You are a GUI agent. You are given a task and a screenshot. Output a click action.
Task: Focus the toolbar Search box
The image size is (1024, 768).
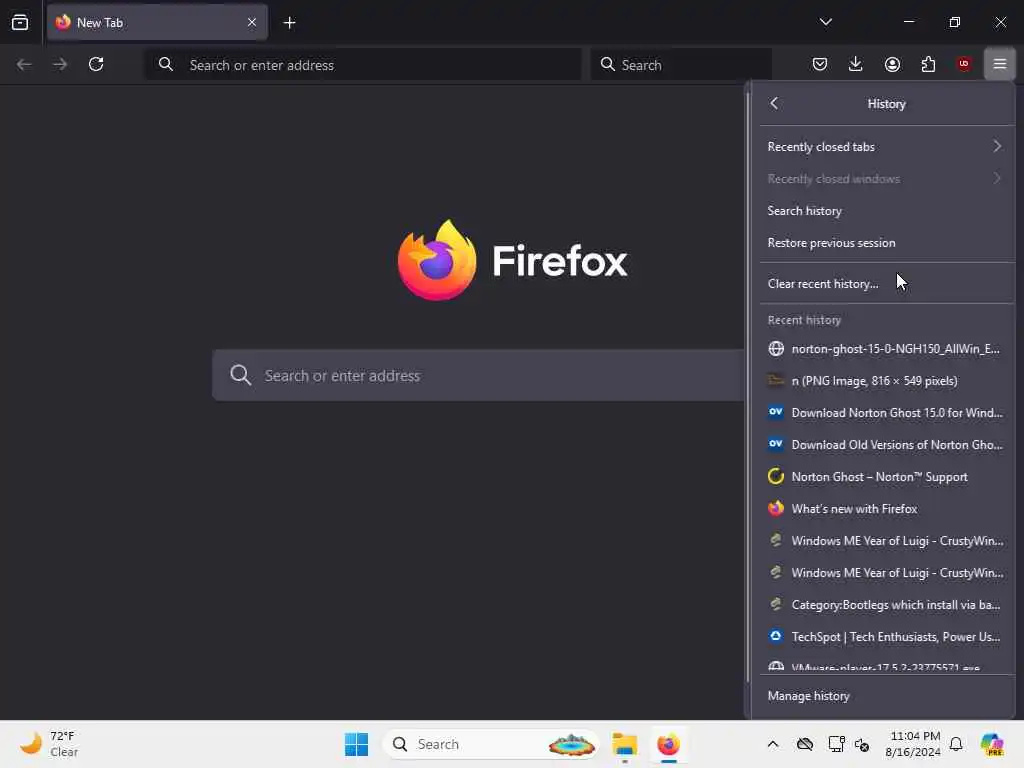pyautogui.click(x=681, y=65)
